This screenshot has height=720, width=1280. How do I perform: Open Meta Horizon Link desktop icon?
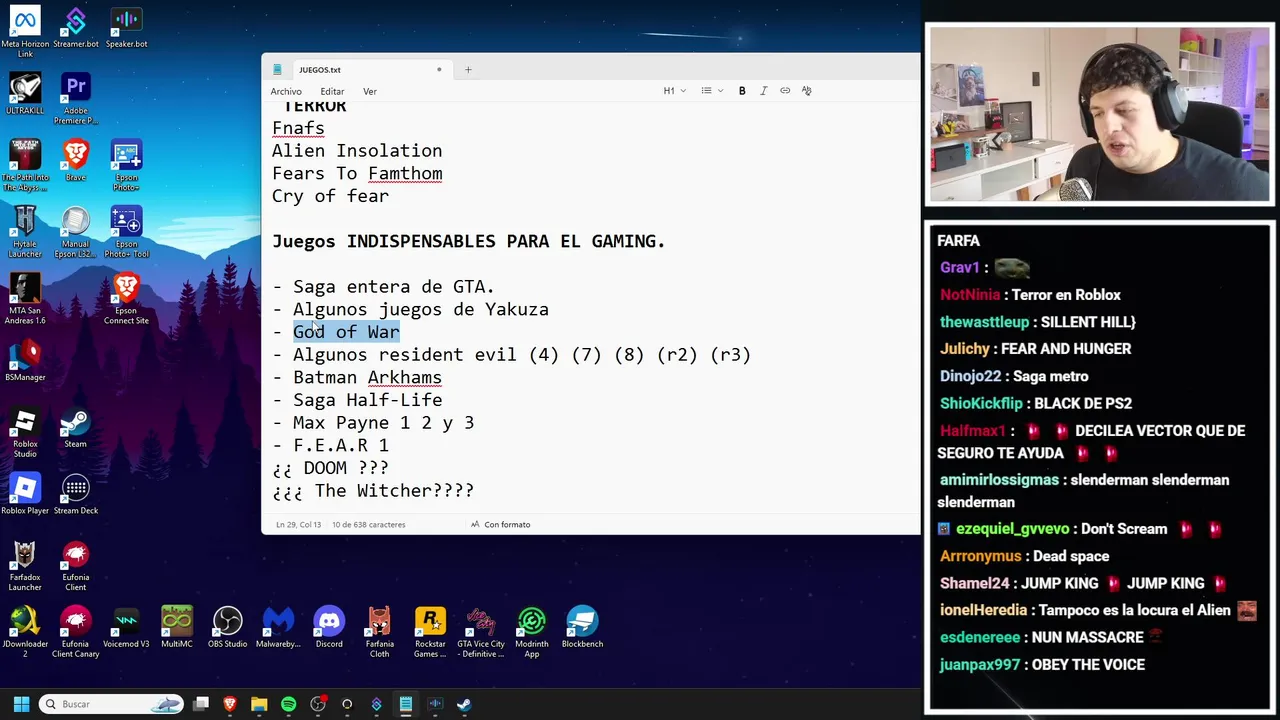coord(25,33)
